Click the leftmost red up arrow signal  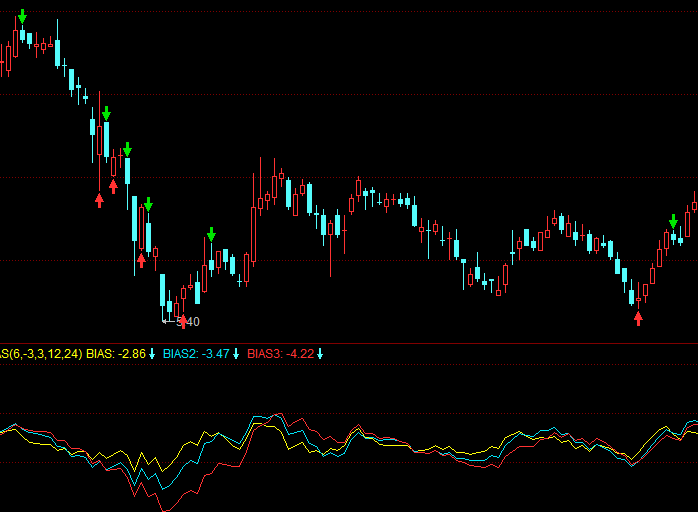pyautogui.click(x=99, y=200)
